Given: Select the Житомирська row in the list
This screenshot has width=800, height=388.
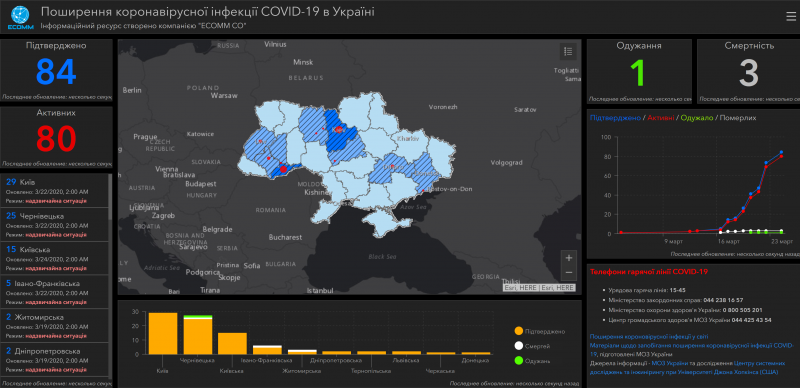Looking at the screenshot, I should click(x=54, y=326).
